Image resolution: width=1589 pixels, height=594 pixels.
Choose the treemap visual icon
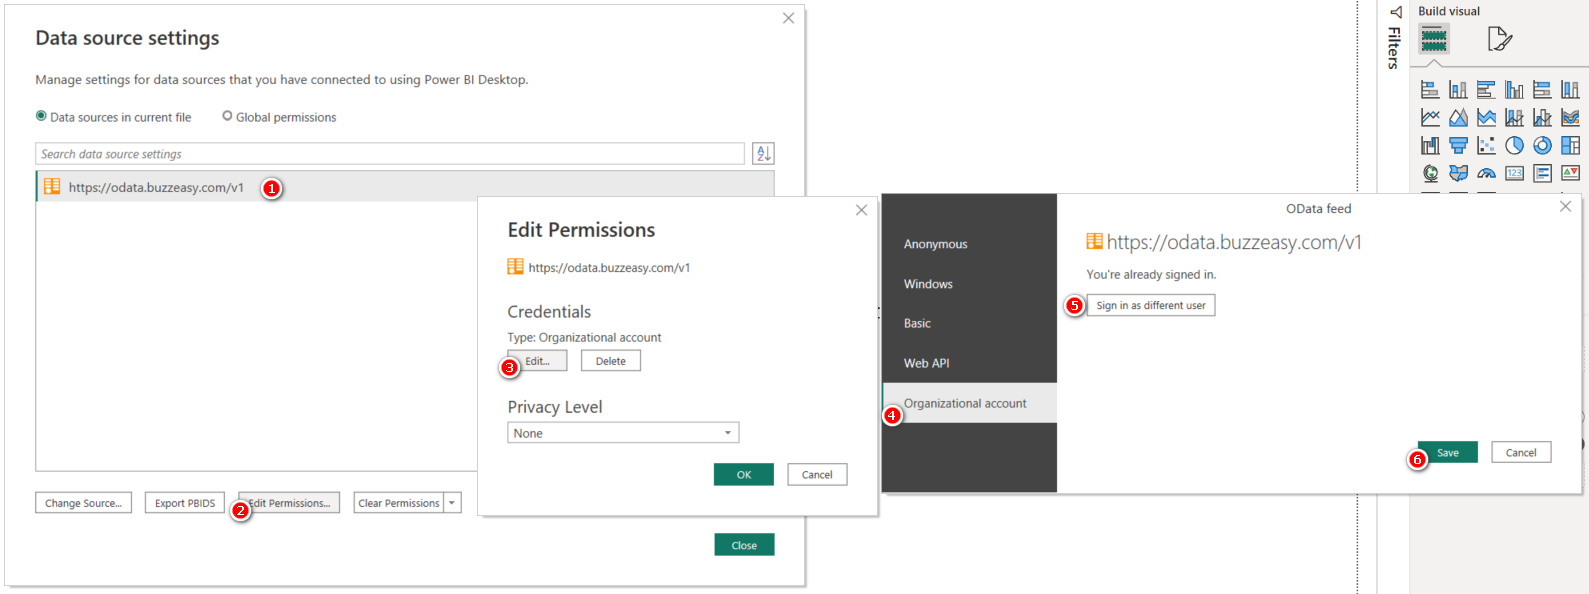[x=1570, y=146]
